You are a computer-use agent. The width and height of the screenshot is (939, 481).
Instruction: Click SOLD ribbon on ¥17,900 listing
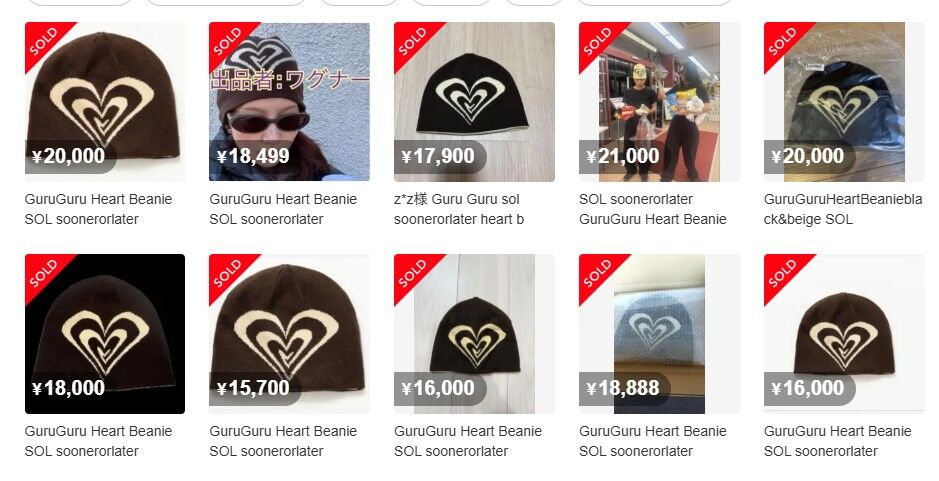[412, 41]
